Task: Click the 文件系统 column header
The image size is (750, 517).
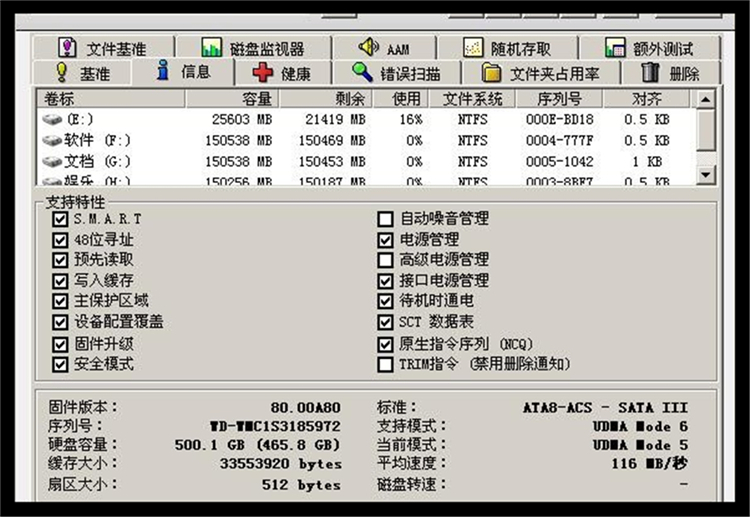Action: (472, 100)
